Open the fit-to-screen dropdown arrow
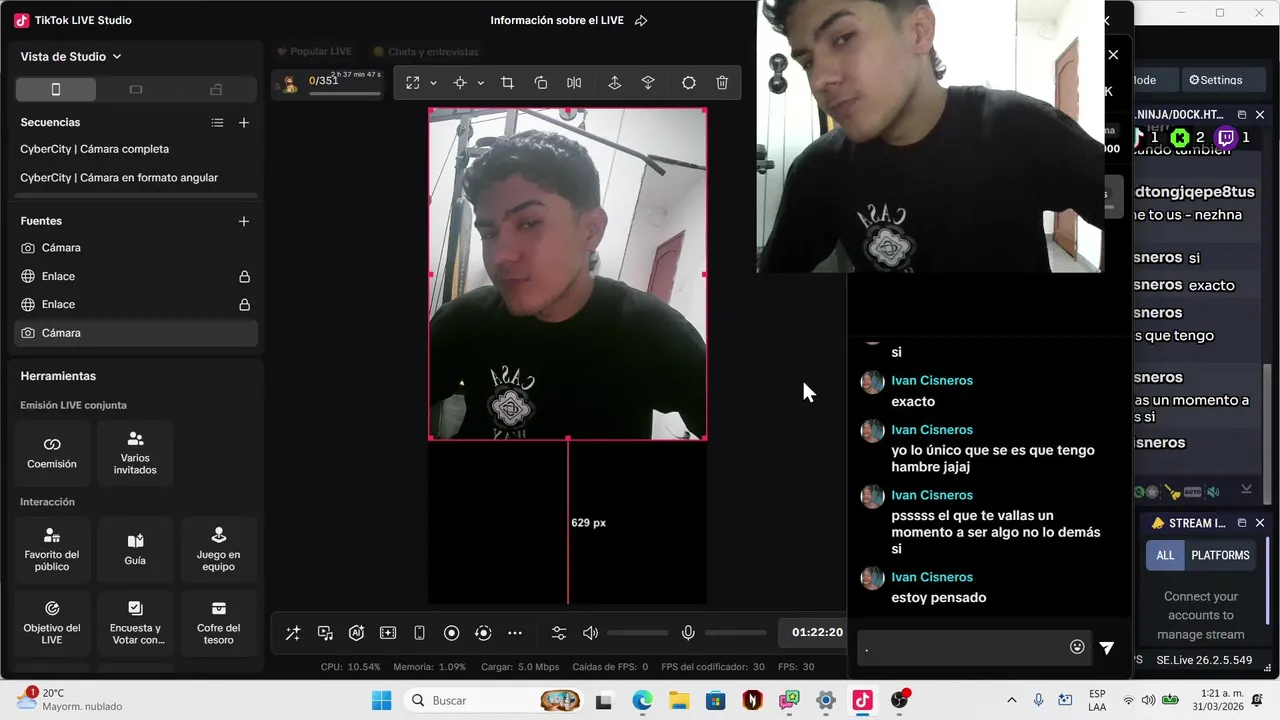 click(x=433, y=83)
